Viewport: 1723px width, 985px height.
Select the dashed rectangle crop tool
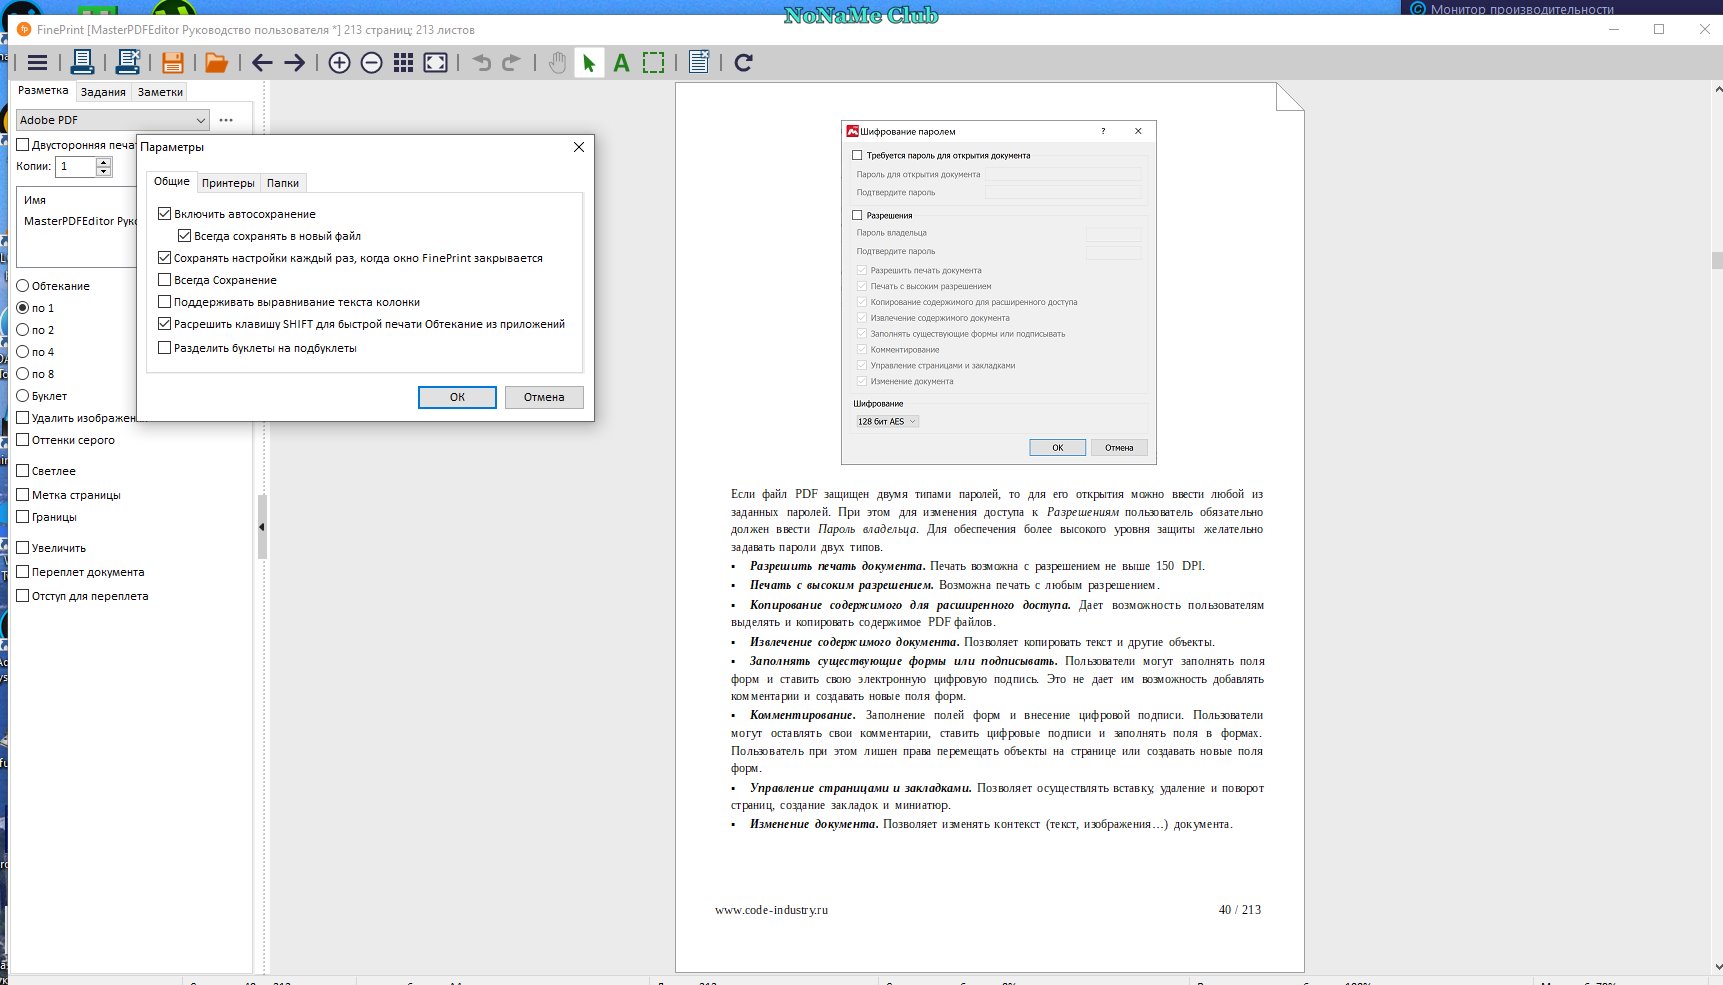653,63
